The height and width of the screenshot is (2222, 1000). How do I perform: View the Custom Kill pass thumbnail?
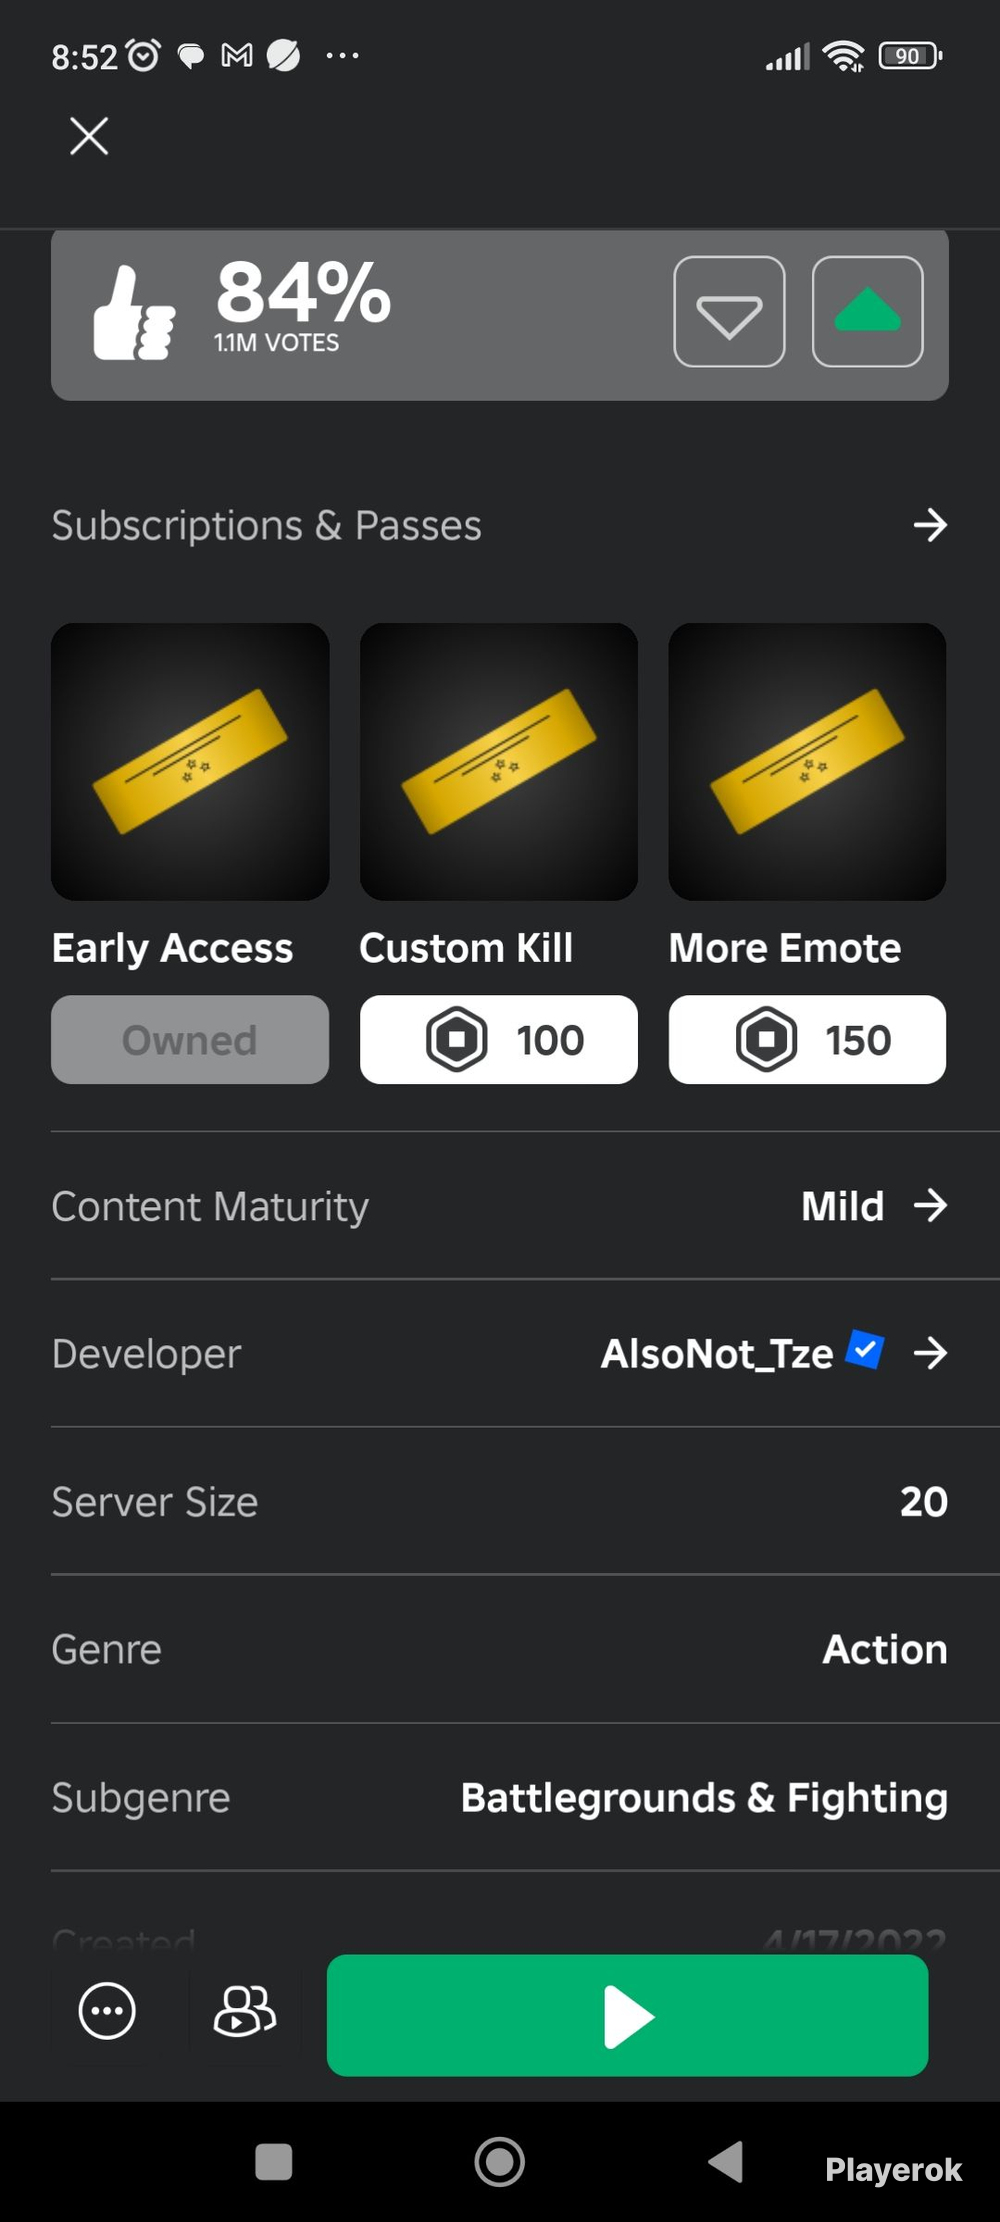(x=499, y=762)
